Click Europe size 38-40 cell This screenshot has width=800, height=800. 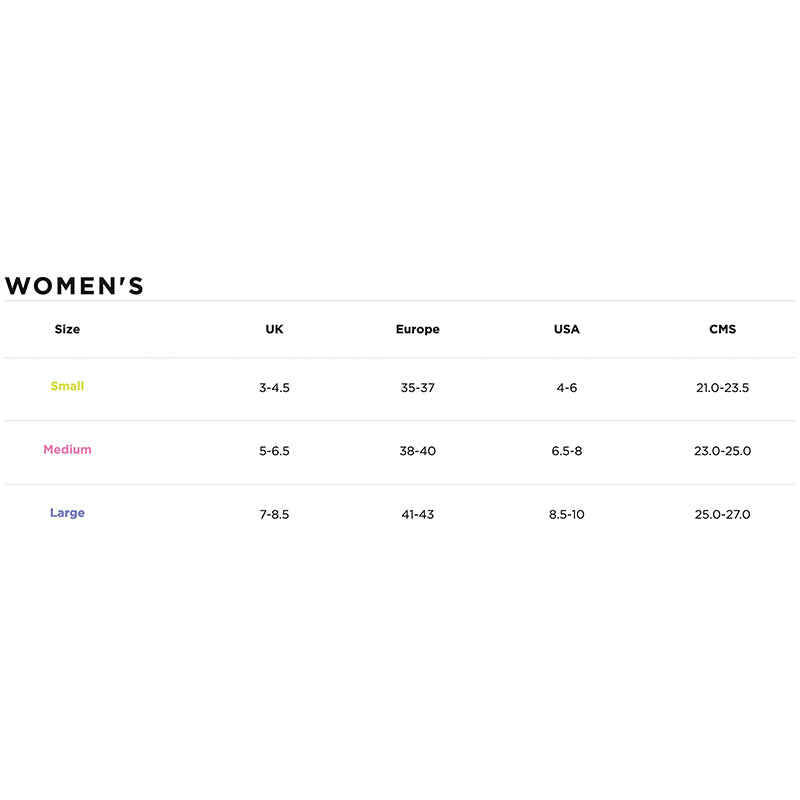pos(417,451)
